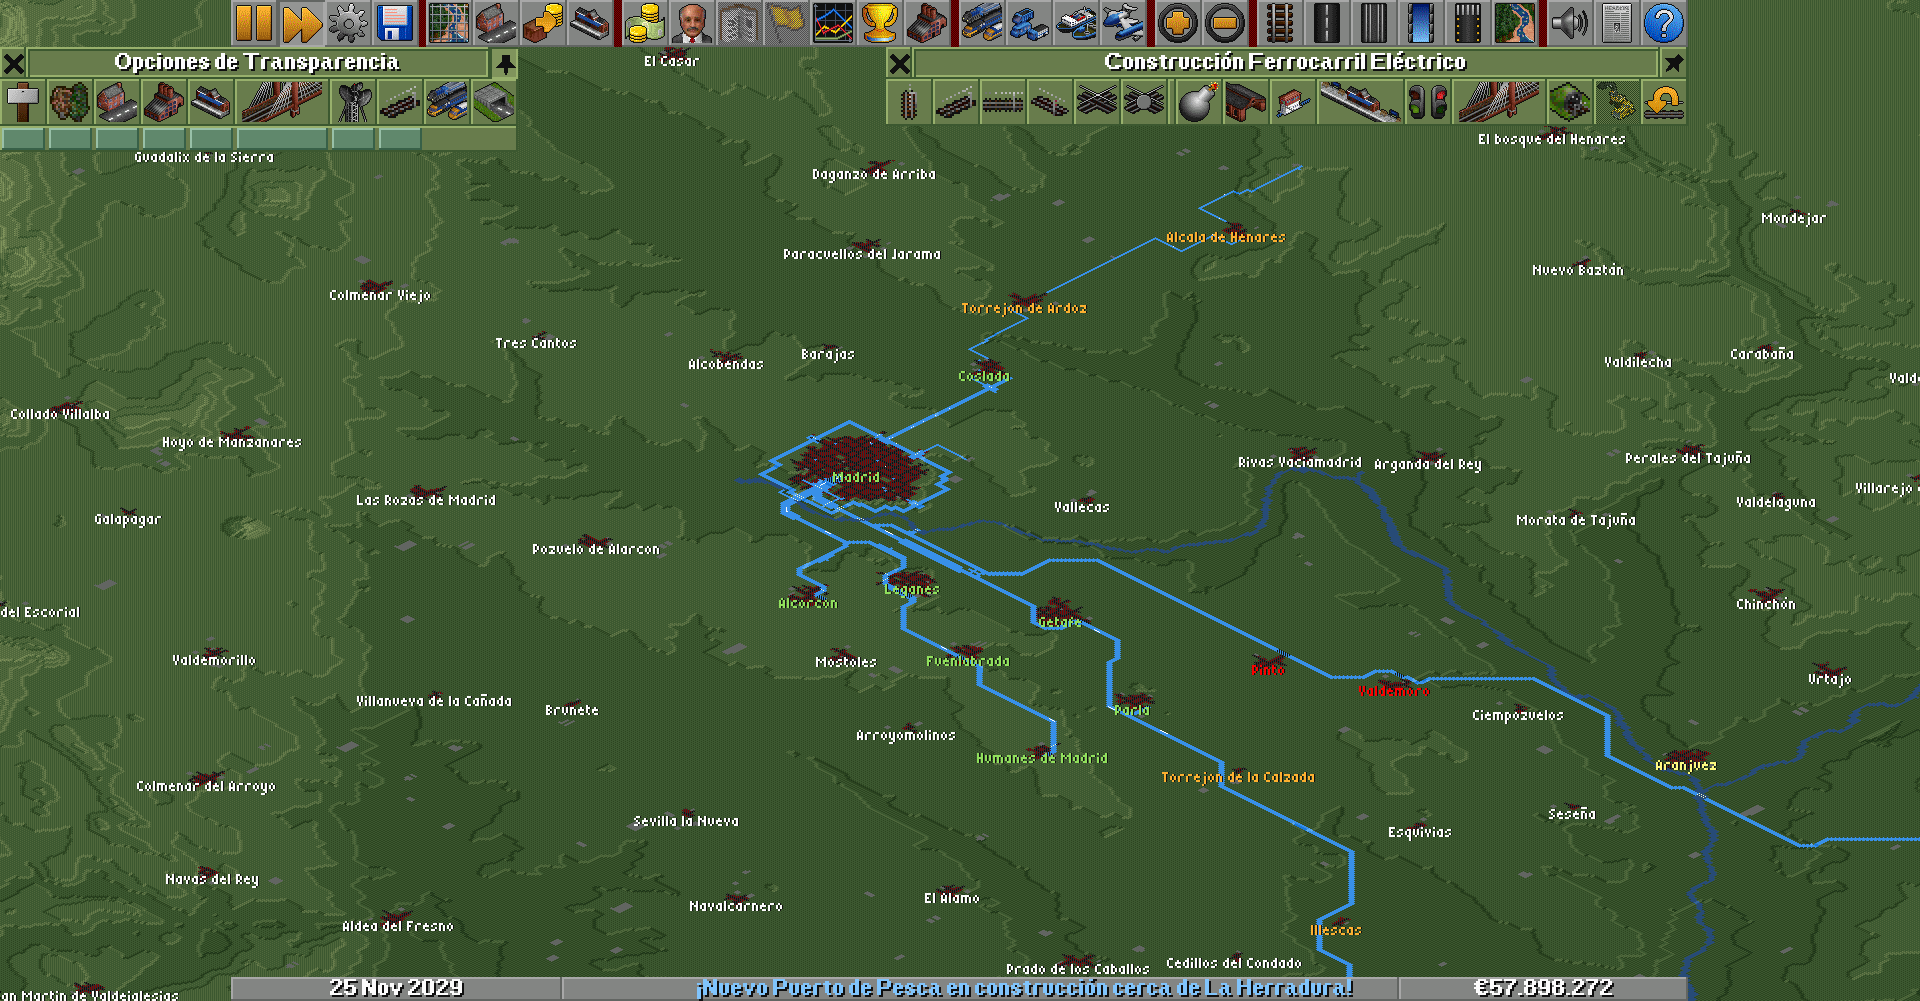Open the help question mark icon
This screenshot has height=1001, width=1920.
(x=1664, y=23)
